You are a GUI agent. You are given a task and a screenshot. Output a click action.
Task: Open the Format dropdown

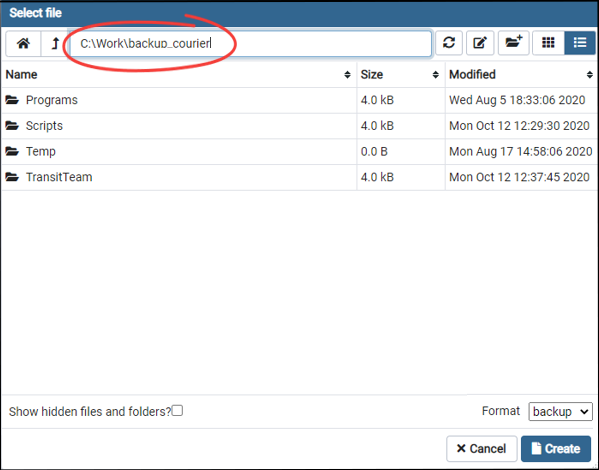click(560, 412)
